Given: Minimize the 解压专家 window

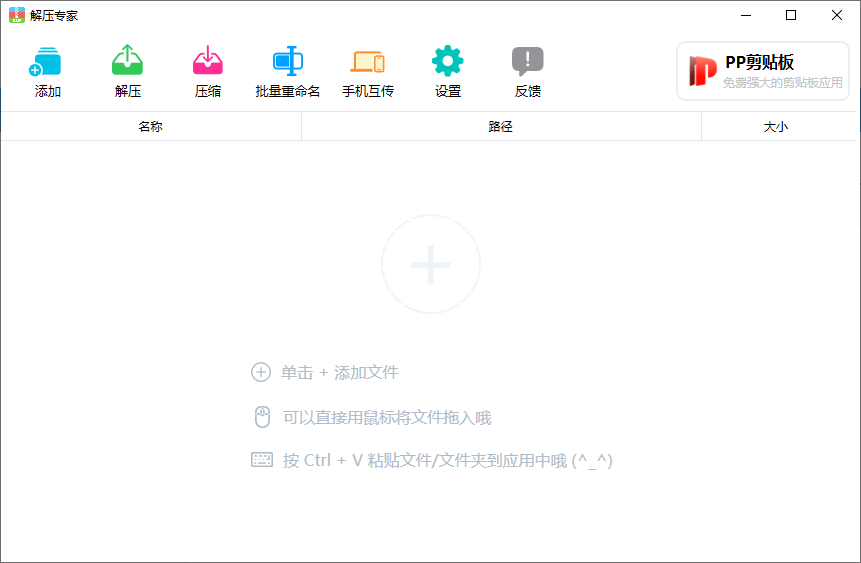Looking at the screenshot, I should pyautogui.click(x=746, y=15).
